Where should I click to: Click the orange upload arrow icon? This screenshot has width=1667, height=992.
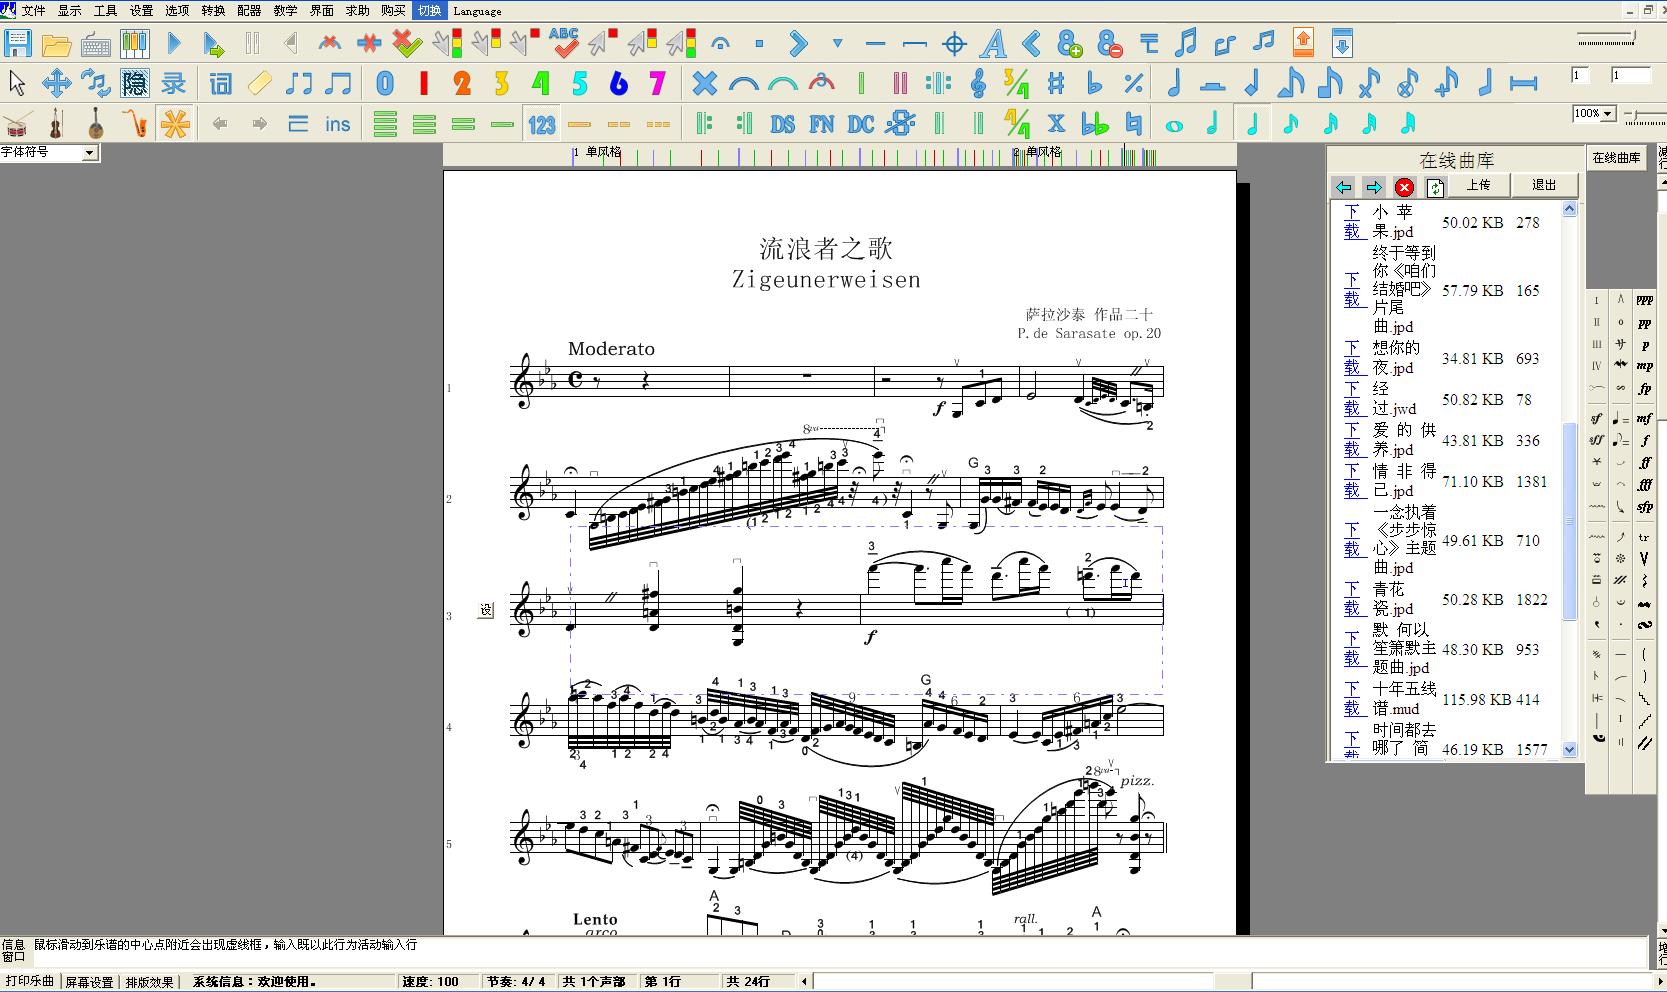click(1303, 42)
